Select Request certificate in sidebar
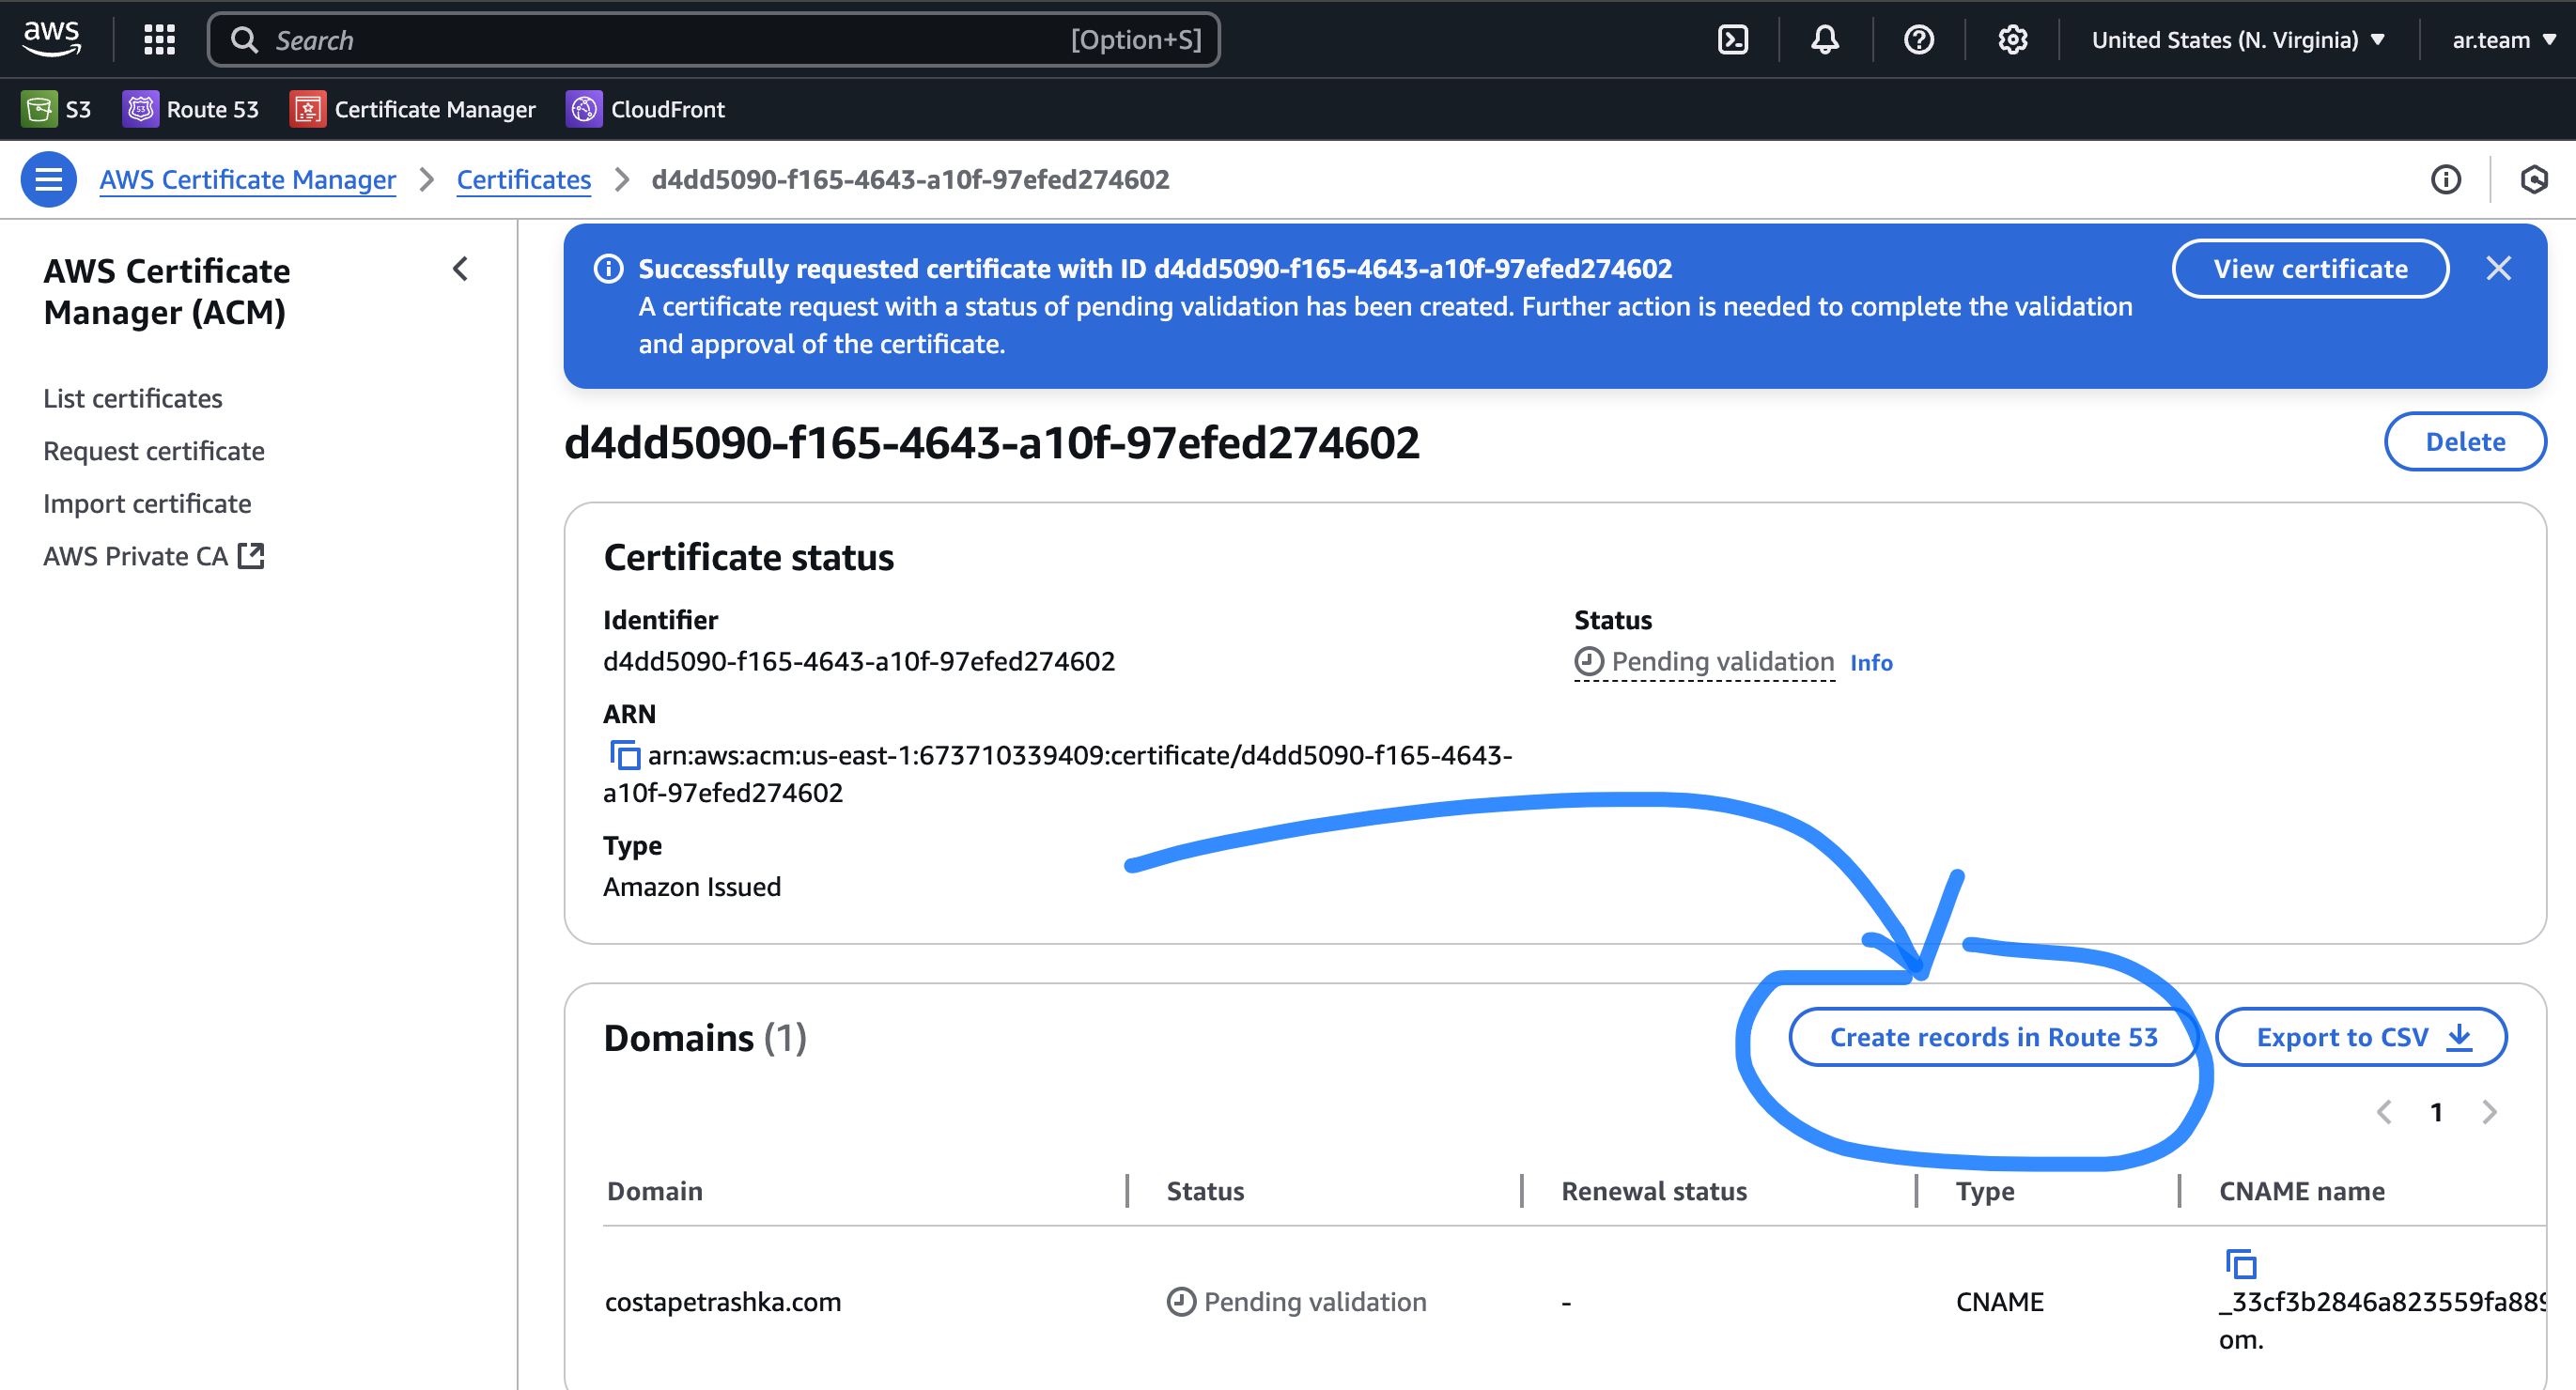This screenshot has width=2576, height=1390. pos(154,451)
